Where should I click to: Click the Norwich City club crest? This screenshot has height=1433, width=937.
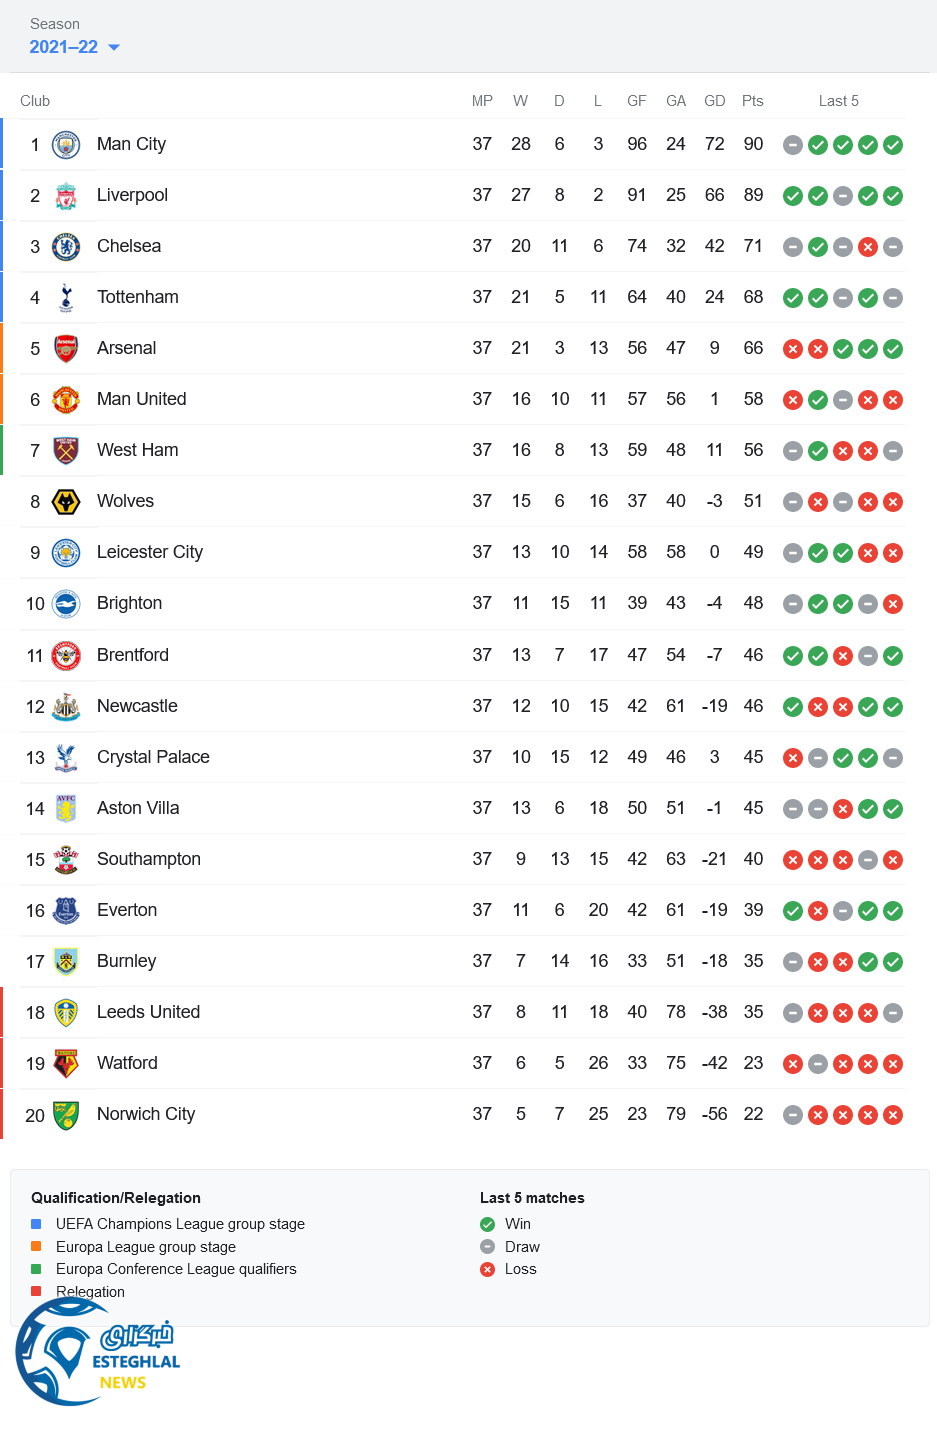pos(66,1115)
